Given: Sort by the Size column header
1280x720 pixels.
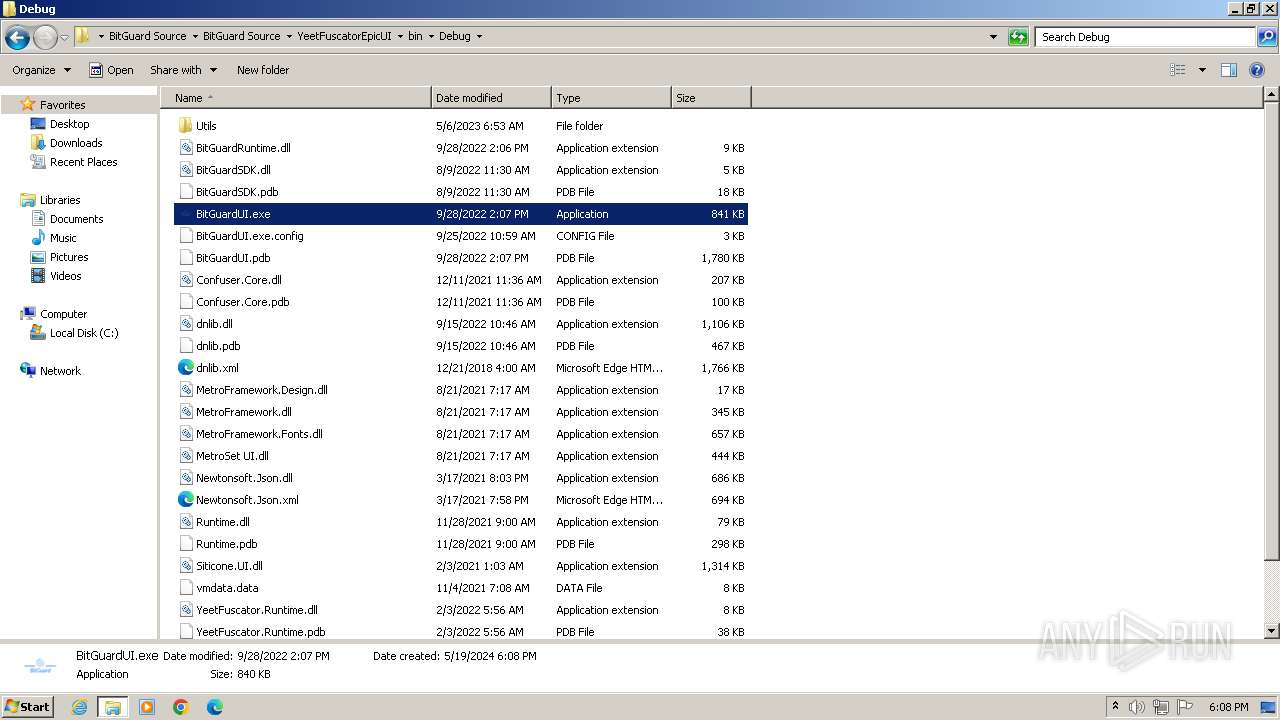Looking at the screenshot, I should click(x=711, y=98).
